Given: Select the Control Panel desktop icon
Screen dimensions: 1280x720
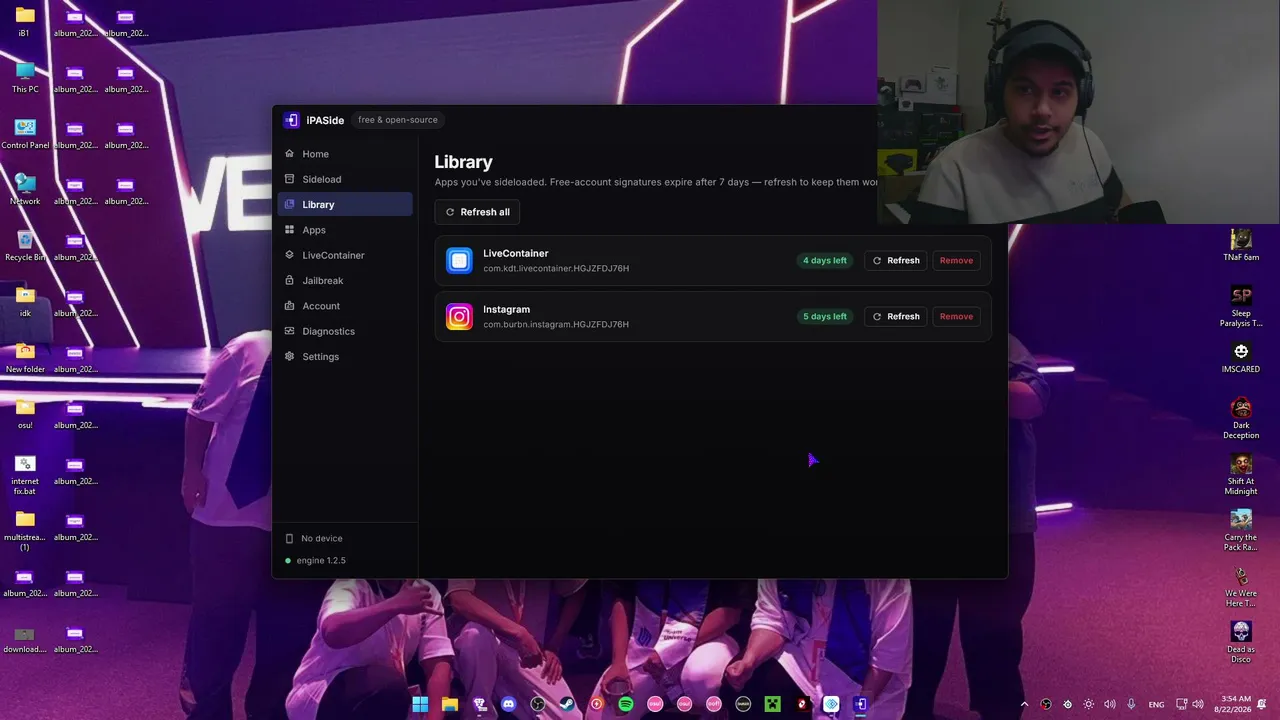Looking at the screenshot, I should tap(25, 134).
